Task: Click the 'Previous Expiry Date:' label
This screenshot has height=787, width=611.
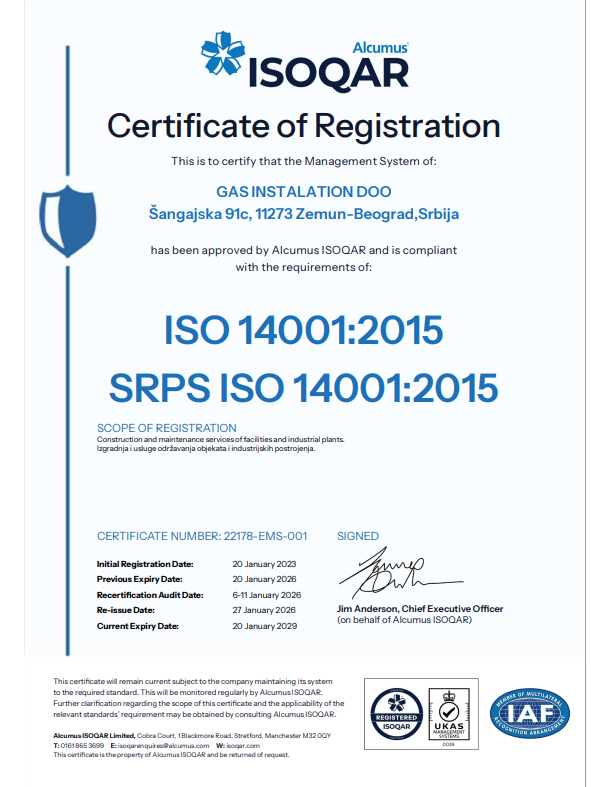Action: coord(140,579)
